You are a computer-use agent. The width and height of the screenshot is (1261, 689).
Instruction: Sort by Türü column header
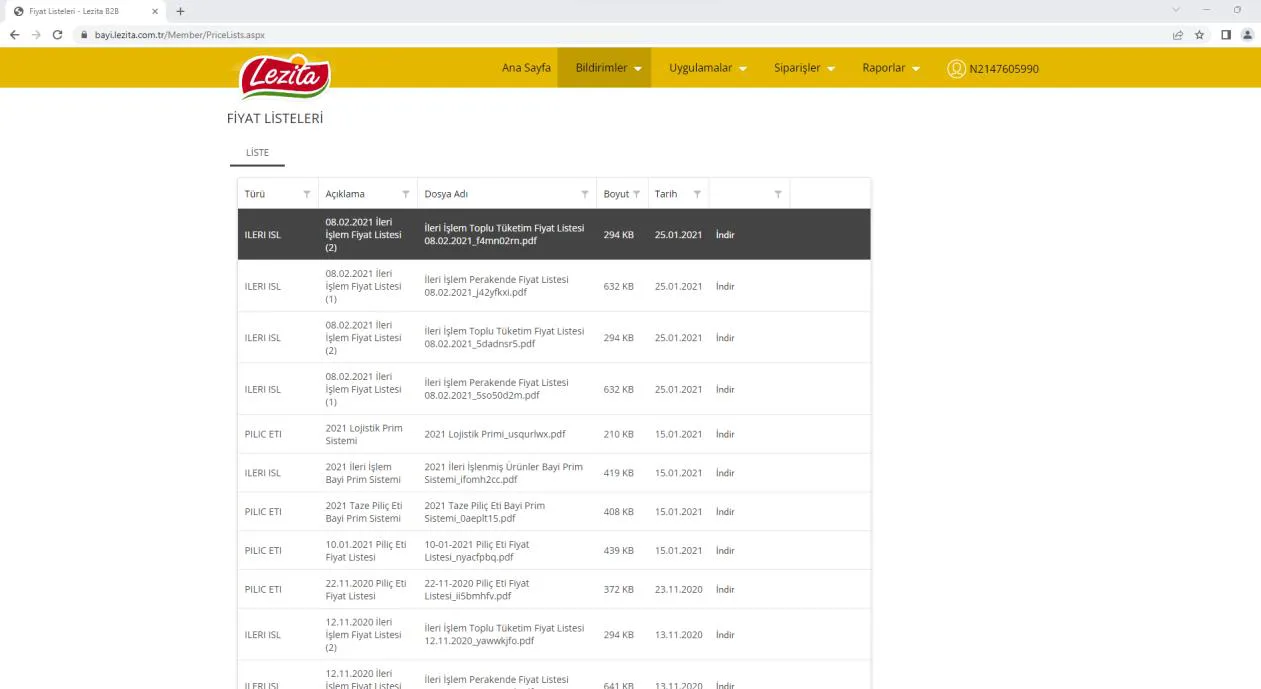coord(255,194)
